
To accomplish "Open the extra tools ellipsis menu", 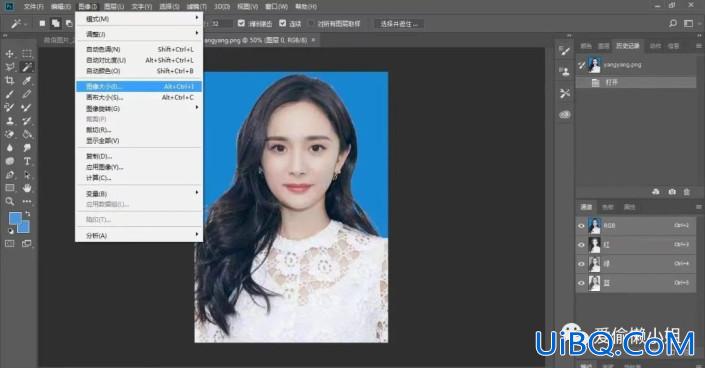I will pyautogui.click(x=27, y=201).
